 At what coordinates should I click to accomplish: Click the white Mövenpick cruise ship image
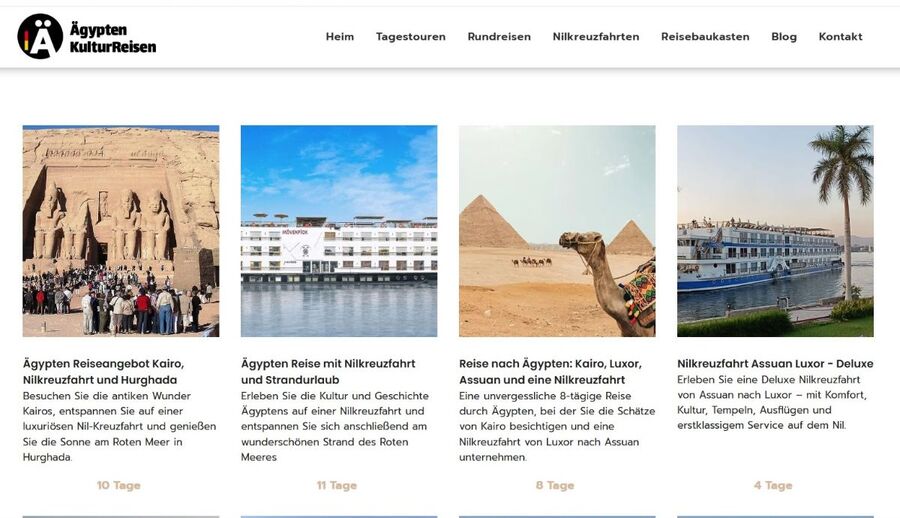coord(339,231)
